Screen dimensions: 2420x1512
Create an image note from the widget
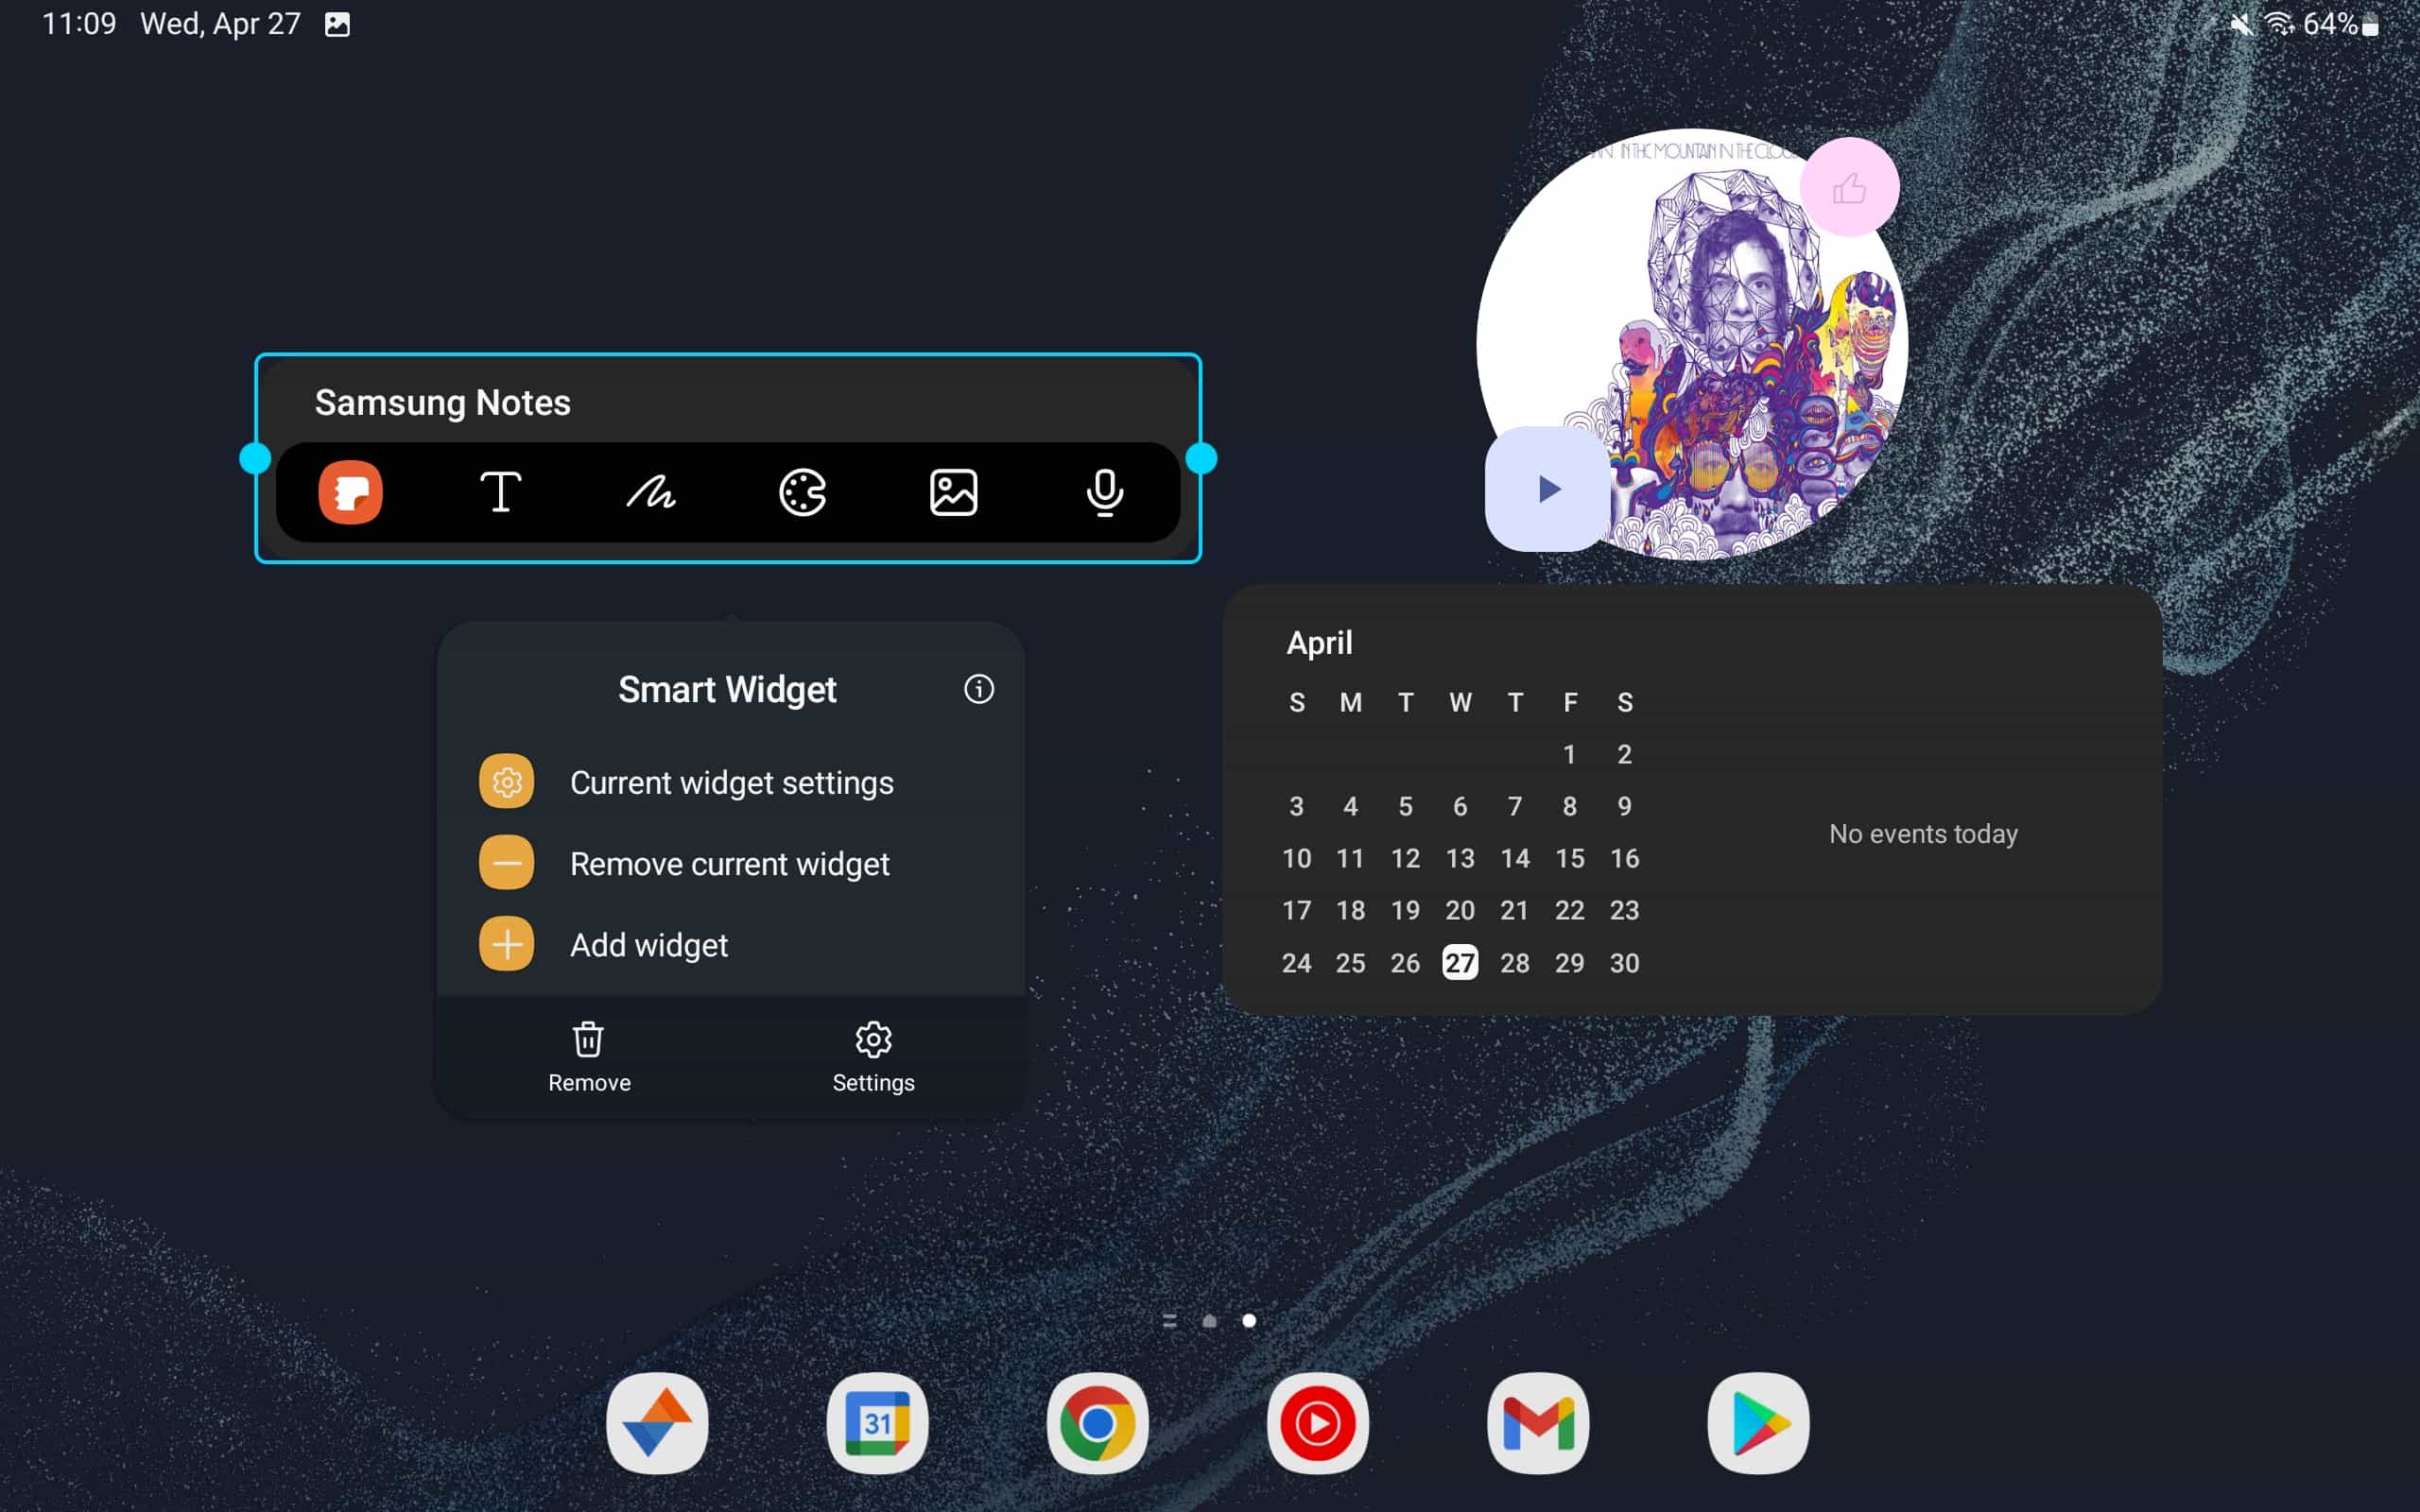[x=954, y=492]
